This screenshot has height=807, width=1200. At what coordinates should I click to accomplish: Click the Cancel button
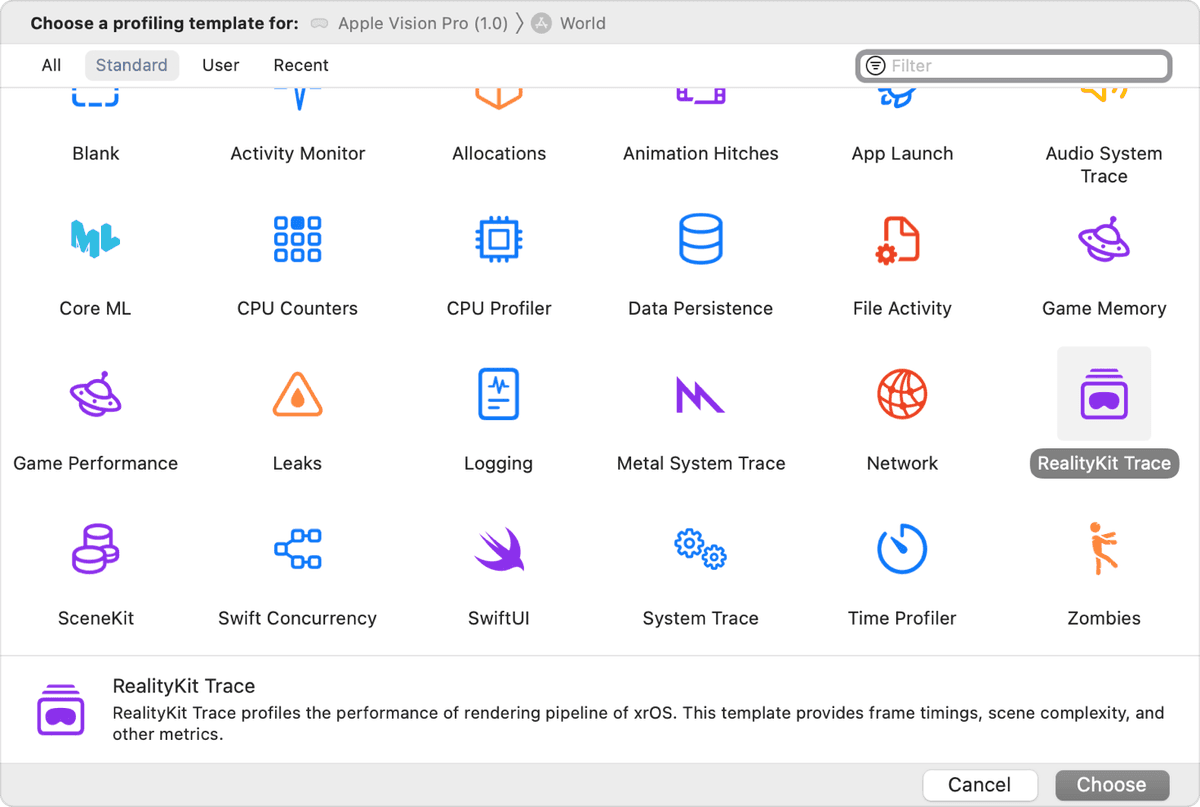(x=979, y=785)
